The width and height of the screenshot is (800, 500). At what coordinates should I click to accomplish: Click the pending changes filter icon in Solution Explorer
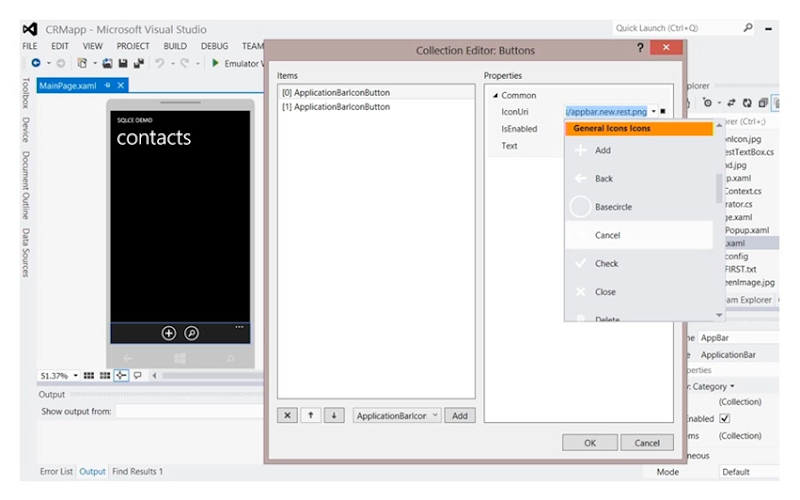pos(707,103)
